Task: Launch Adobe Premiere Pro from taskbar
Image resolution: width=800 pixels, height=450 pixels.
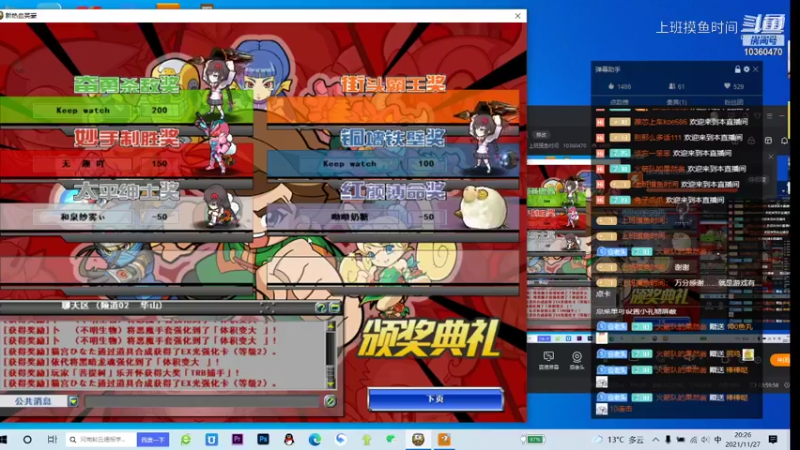Action: [237, 439]
